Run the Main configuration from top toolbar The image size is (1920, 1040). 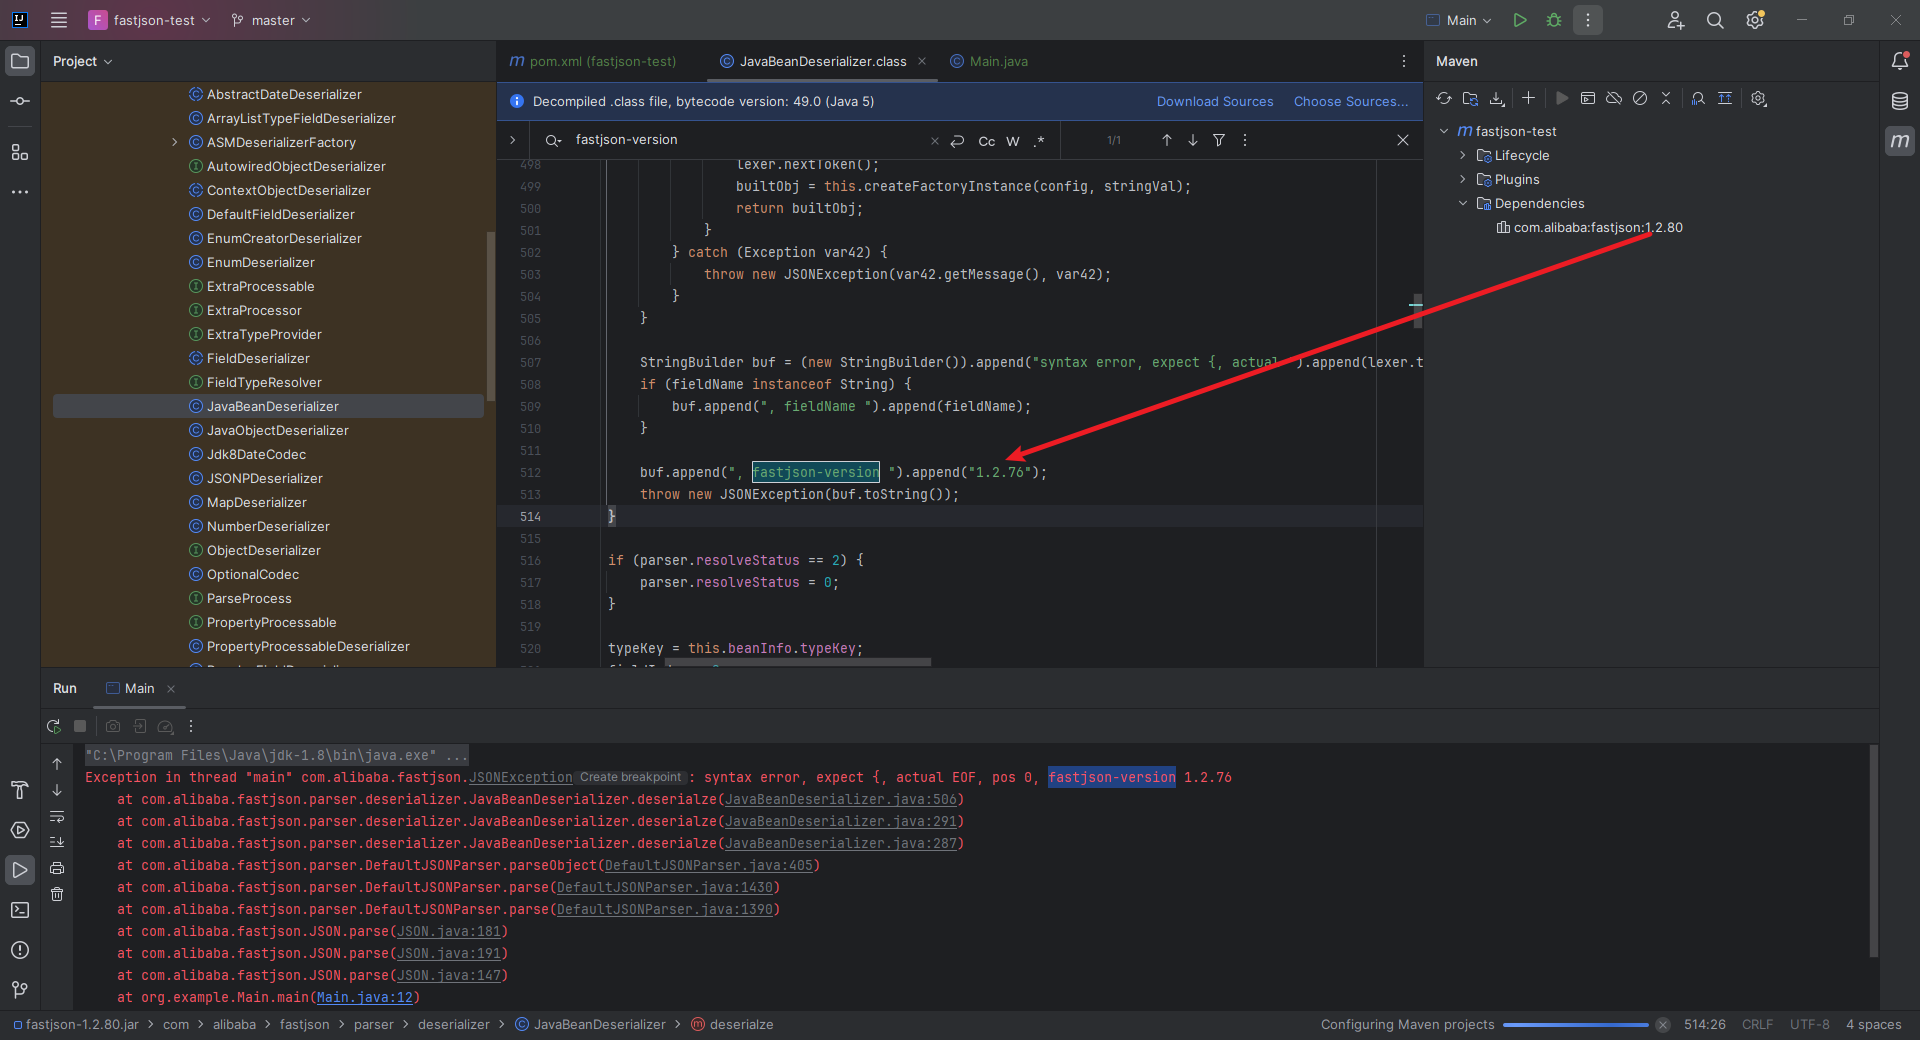(x=1520, y=20)
